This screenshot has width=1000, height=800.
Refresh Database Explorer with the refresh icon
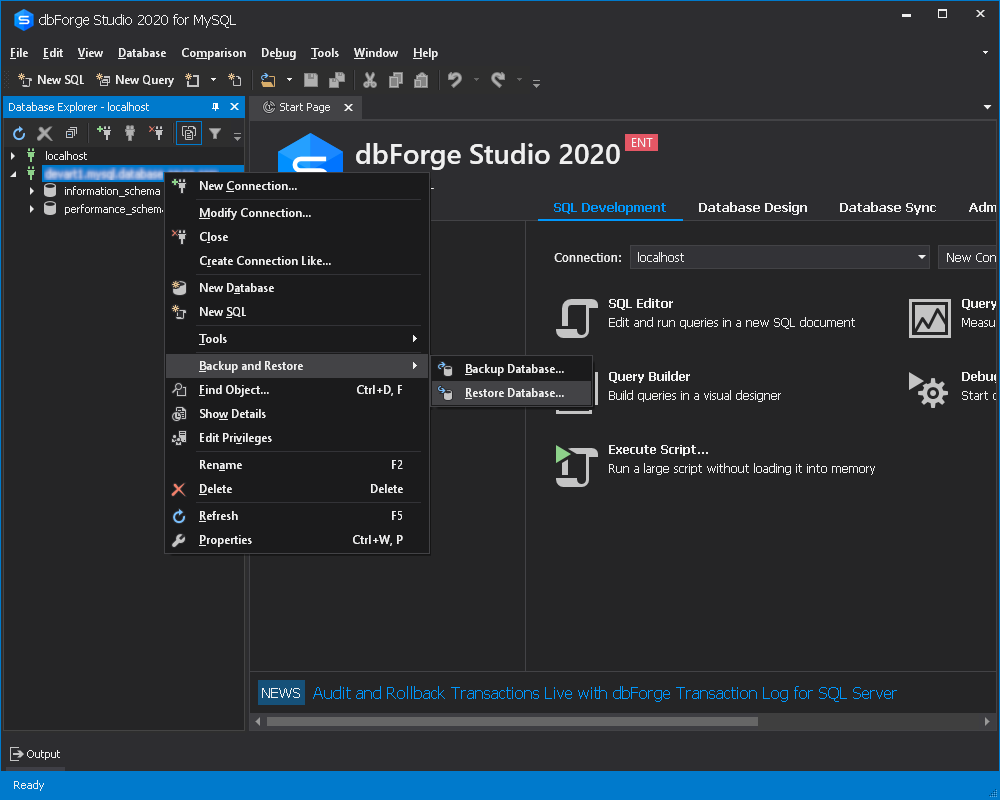19,133
